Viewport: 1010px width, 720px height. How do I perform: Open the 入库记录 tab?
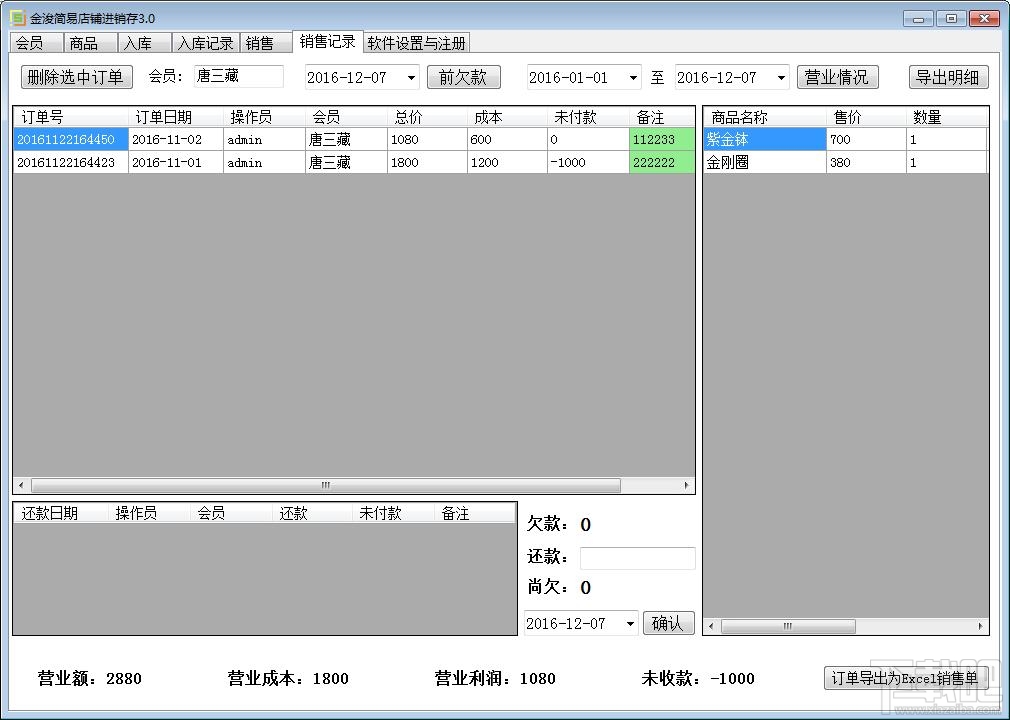(204, 42)
